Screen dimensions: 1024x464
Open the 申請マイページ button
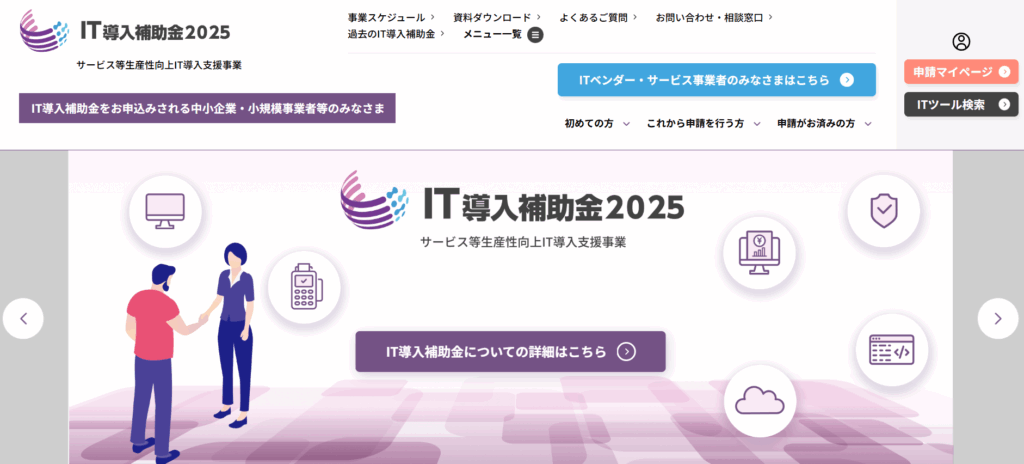(960, 72)
